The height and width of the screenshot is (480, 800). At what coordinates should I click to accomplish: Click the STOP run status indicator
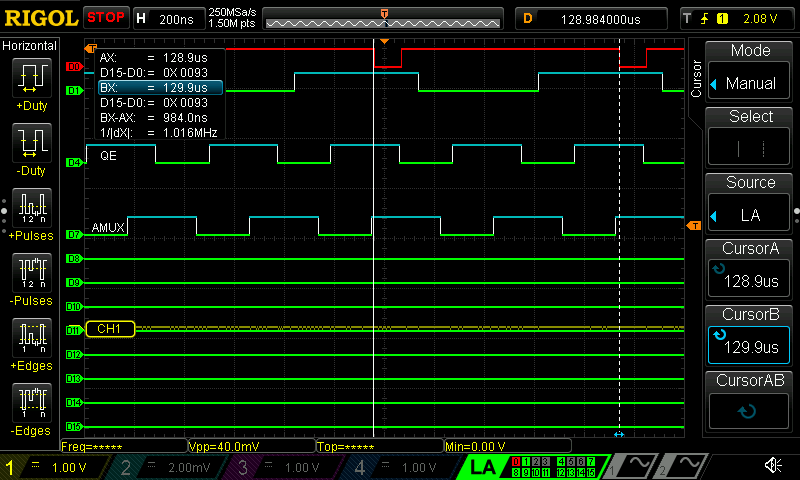[x=105, y=18]
